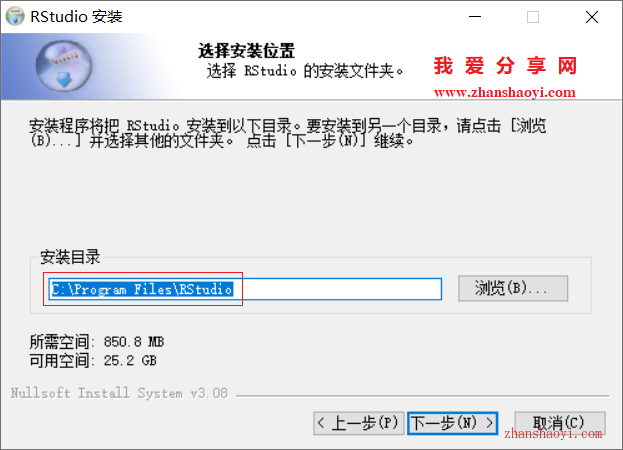Click the 所需空间 850.8 MB text
Viewport: 623px width, 450px height.
pos(97,342)
